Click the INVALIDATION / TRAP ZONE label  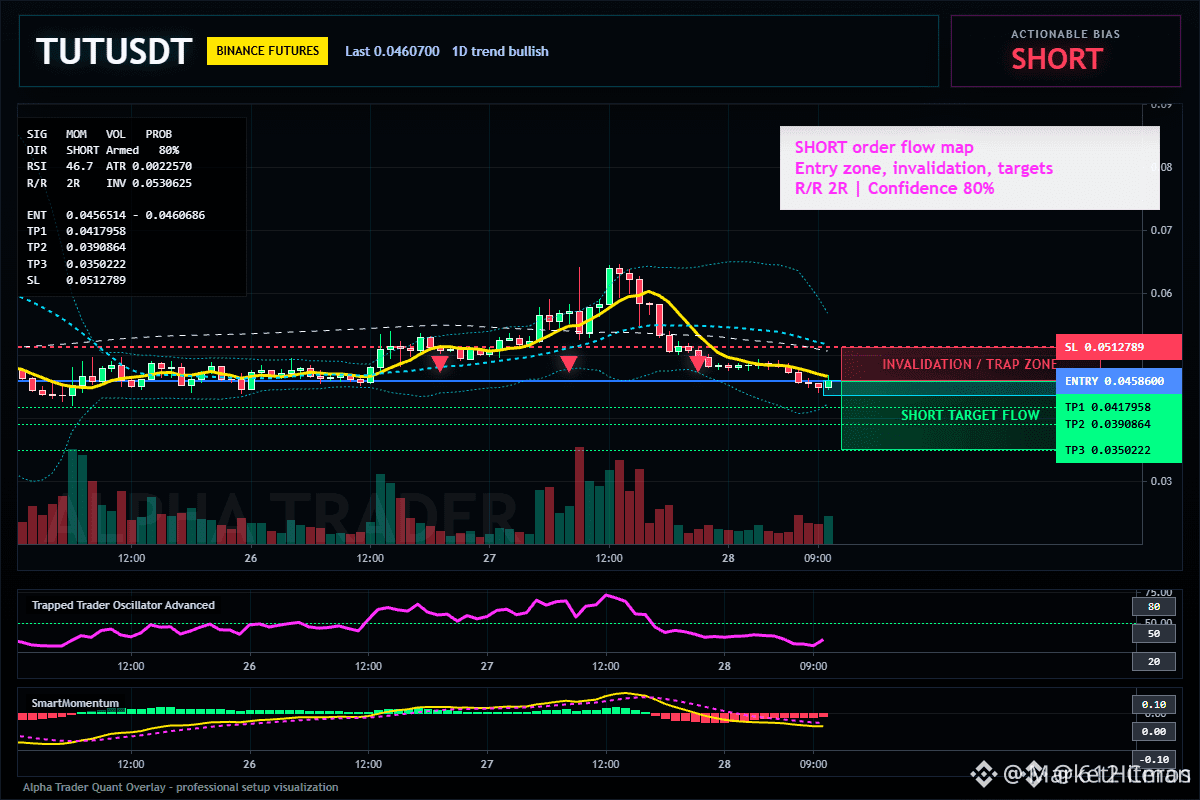969,365
